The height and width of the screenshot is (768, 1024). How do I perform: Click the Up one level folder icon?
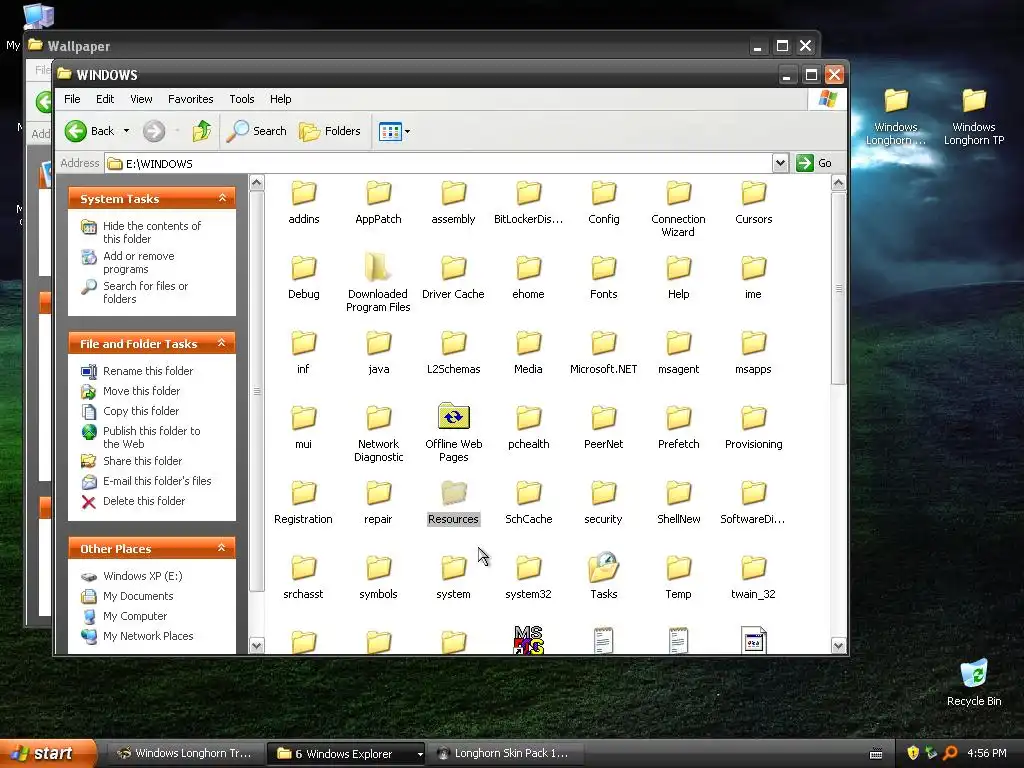(x=202, y=131)
